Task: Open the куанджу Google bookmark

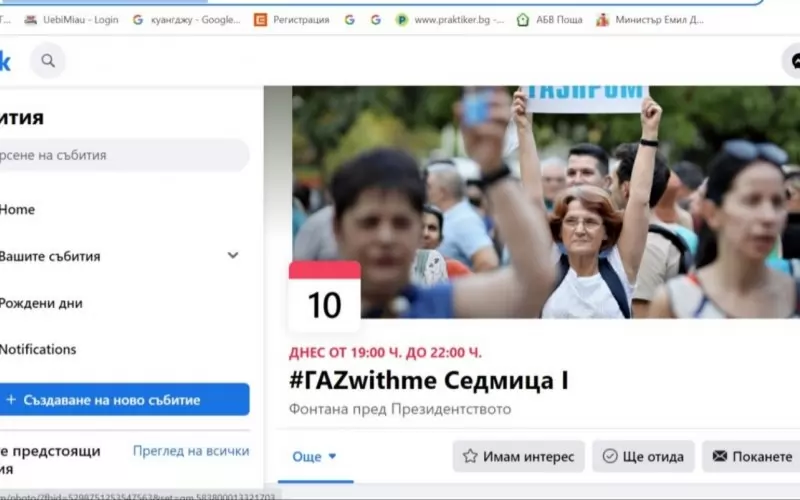Action: (187, 20)
